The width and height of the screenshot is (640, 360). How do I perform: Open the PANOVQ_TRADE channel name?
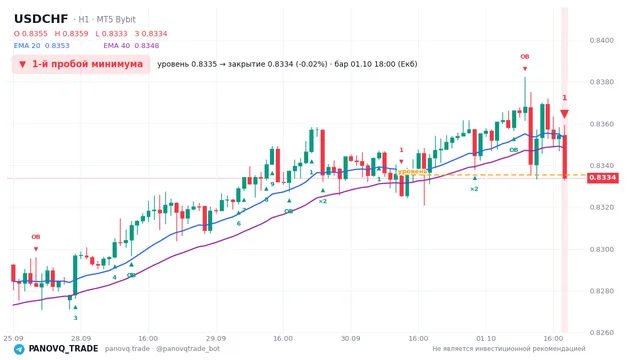[x=63, y=349]
